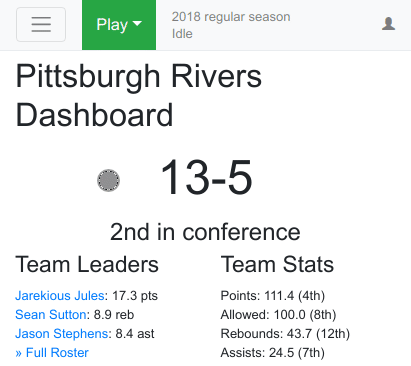Click the Rebounds 43.7 stat line

(x=285, y=334)
